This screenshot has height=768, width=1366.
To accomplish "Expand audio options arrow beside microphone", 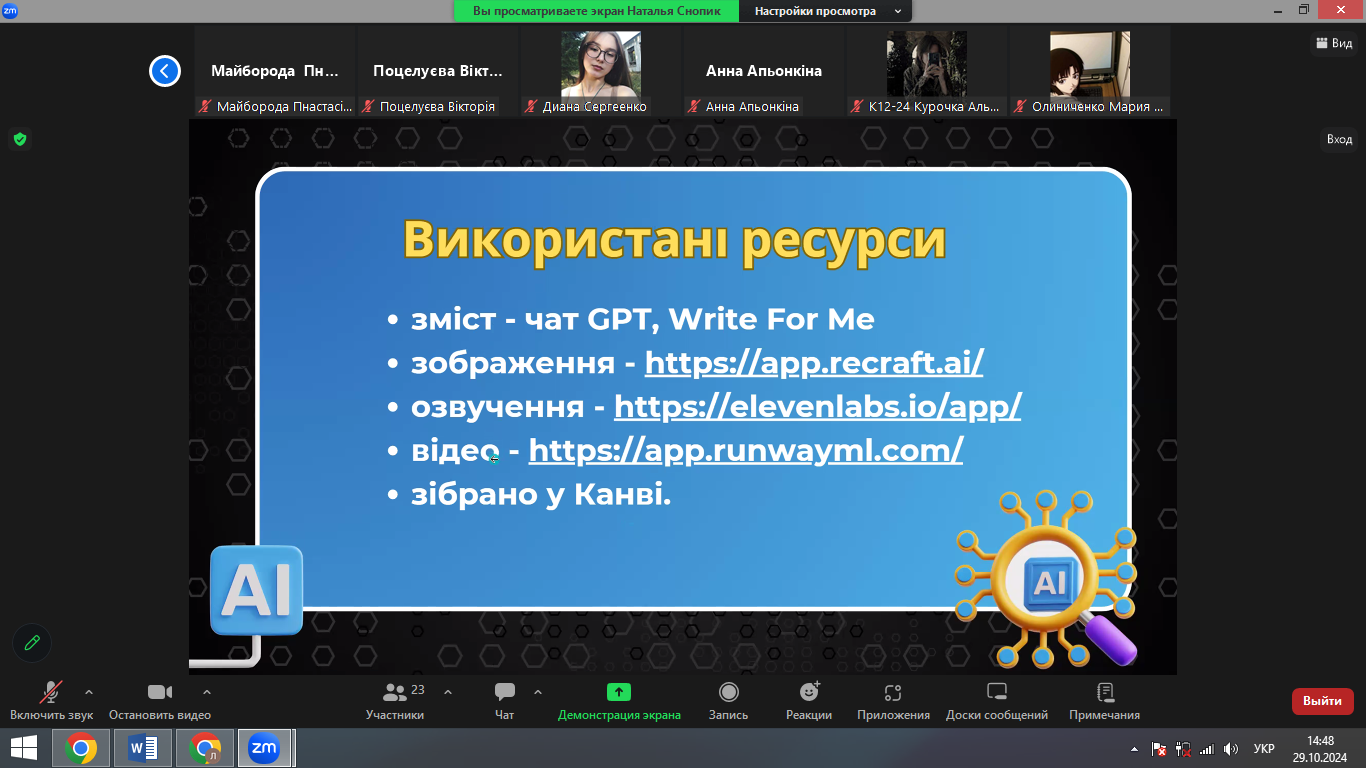I will pyautogui.click(x=89, y=692).
